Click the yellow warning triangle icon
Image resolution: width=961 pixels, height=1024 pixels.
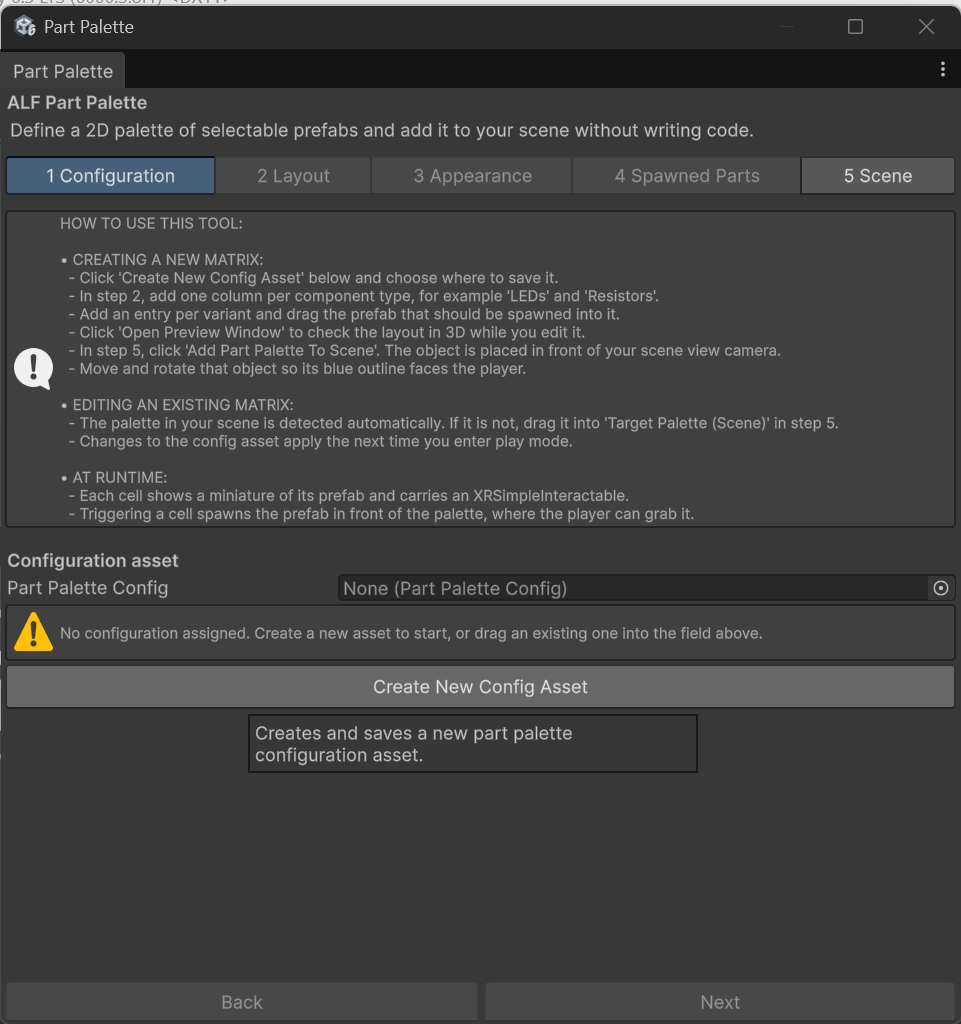pyautogui.click(x=33, y=632)
